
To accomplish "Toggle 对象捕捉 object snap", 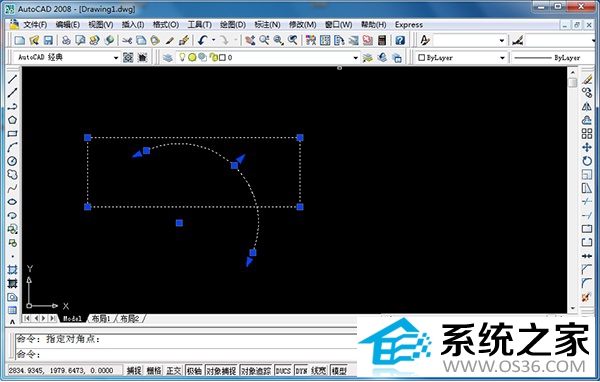I will coord(221,370).
